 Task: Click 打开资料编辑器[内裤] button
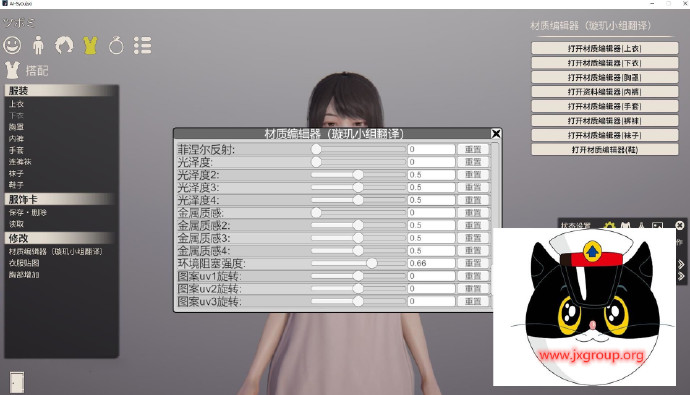[605, 92]
